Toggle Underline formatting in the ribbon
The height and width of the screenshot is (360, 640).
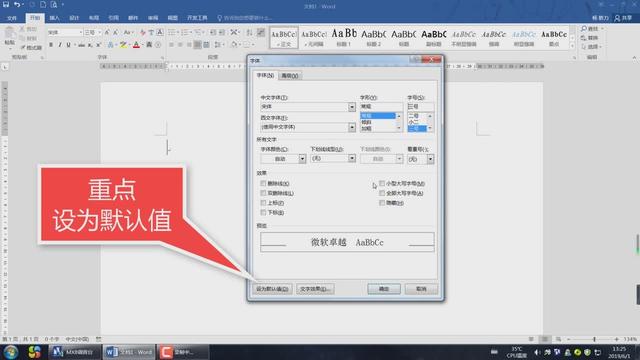pyautogui.click(x=68, y=45)
